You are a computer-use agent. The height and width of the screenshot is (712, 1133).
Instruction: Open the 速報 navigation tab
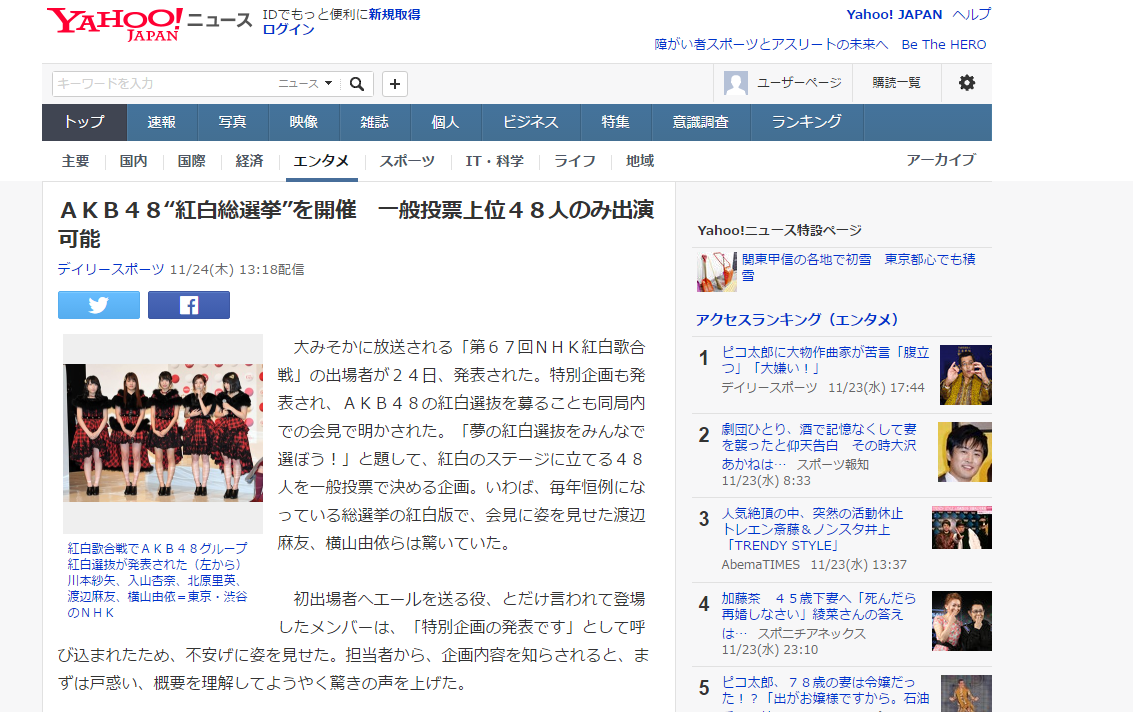(x=162, y=122)
